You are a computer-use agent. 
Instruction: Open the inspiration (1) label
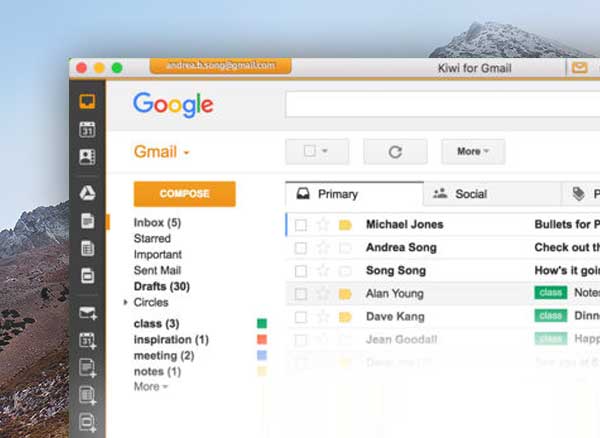point(171,340)
